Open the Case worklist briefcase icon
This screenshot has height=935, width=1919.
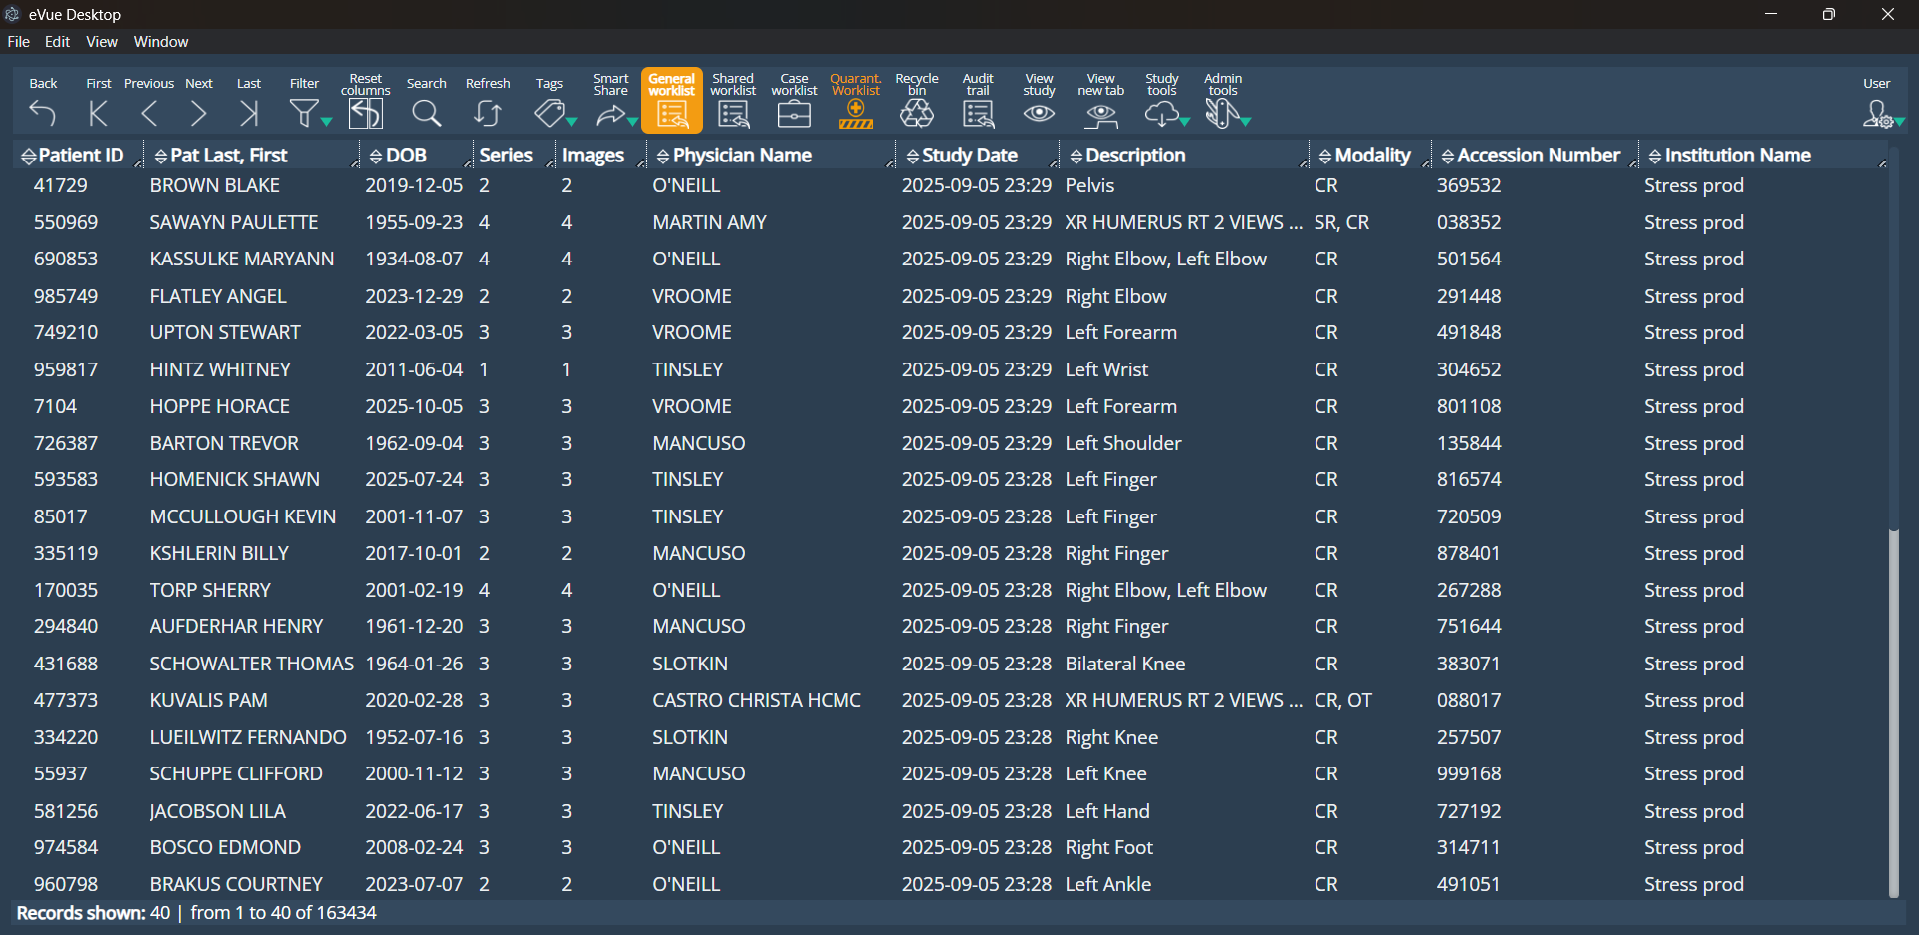(x=794, y=113)
